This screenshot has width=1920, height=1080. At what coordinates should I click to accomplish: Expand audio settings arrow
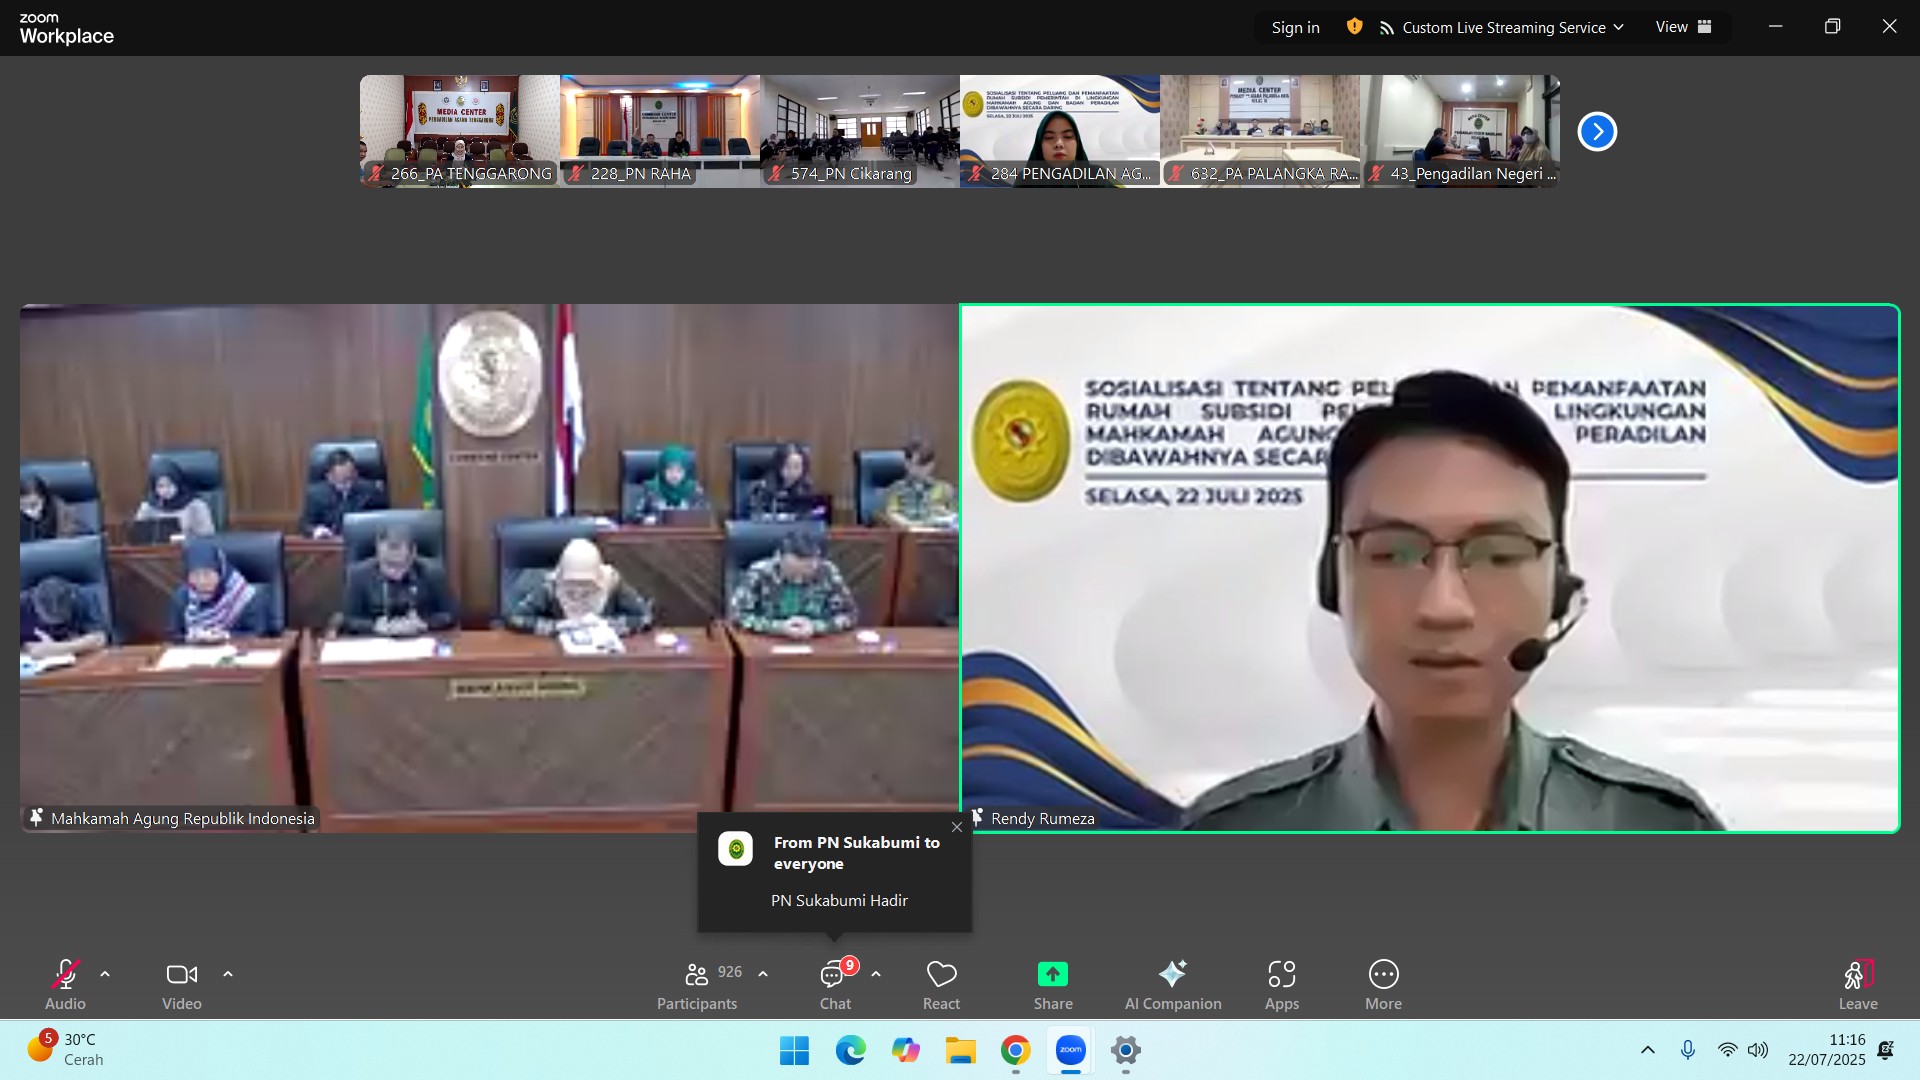tap(105, 974)
